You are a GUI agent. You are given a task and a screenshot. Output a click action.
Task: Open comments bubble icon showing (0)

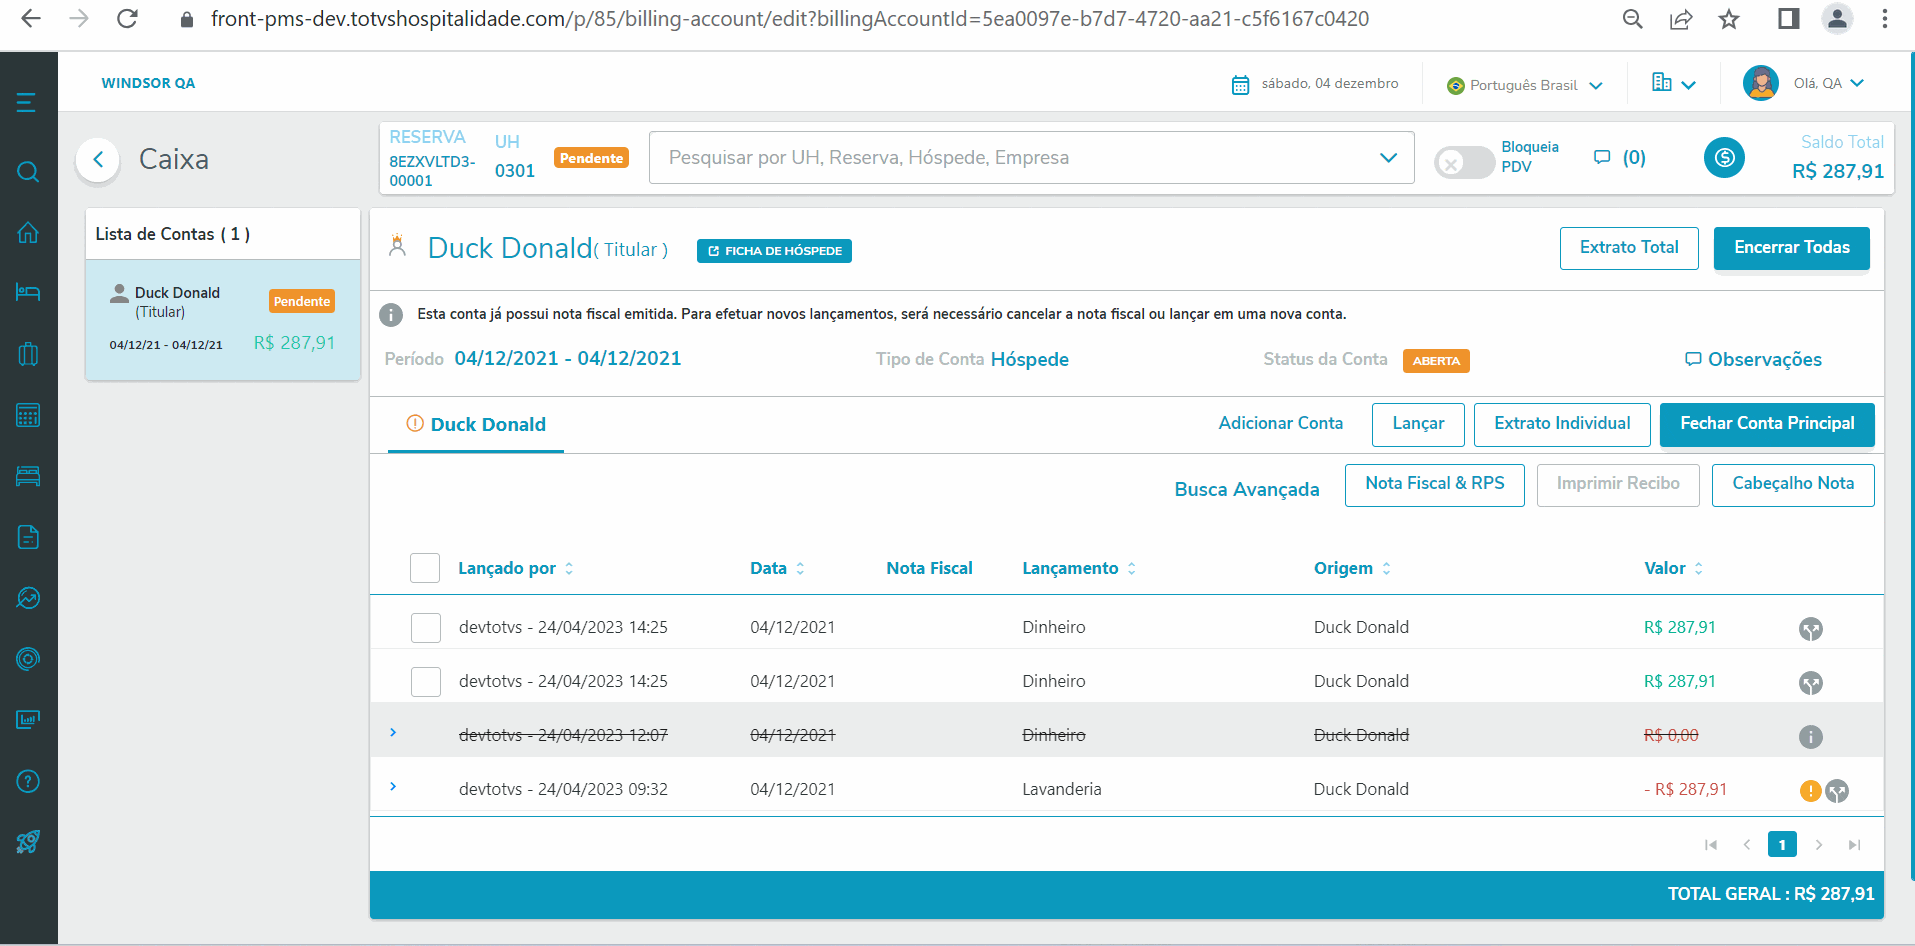pyautogui.click(x=1602, y=157)
